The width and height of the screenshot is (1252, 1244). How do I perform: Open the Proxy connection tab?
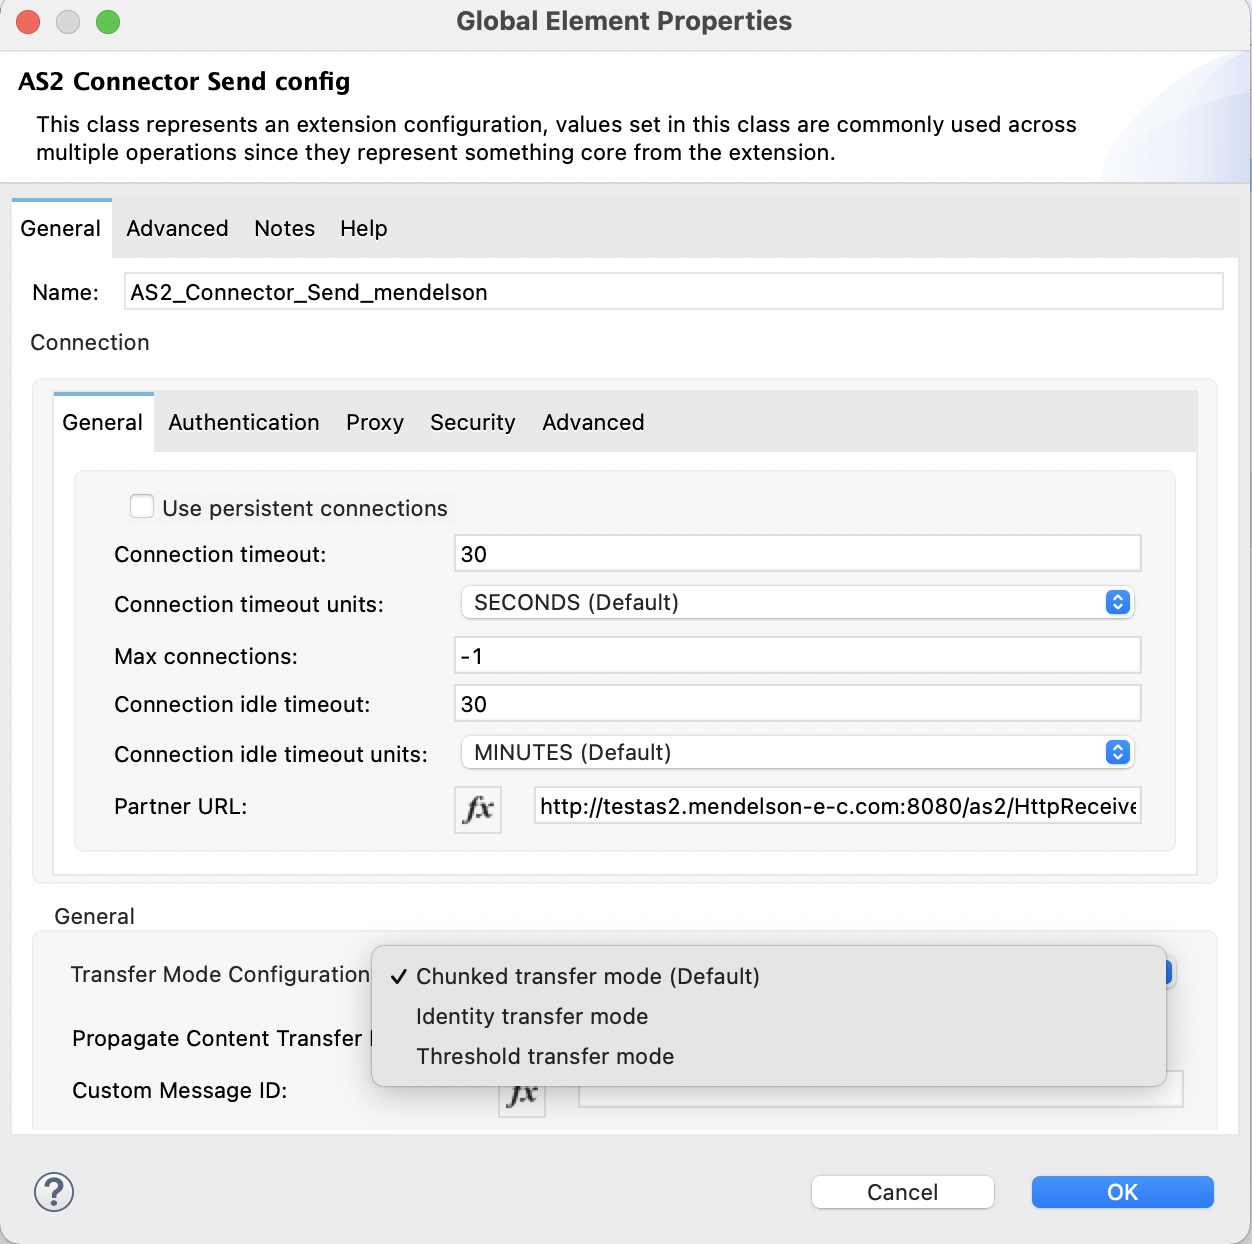(374, 422)
